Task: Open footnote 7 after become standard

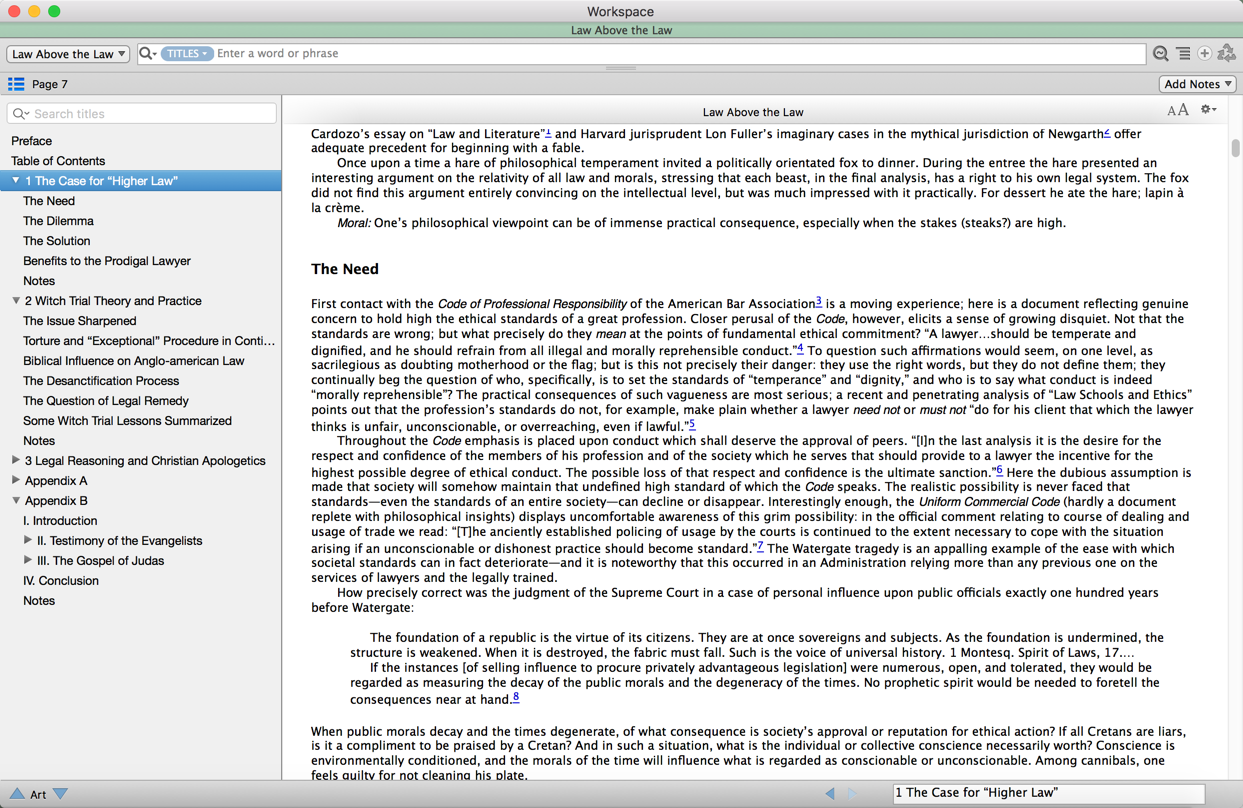Action: click(x=760, y=546)
